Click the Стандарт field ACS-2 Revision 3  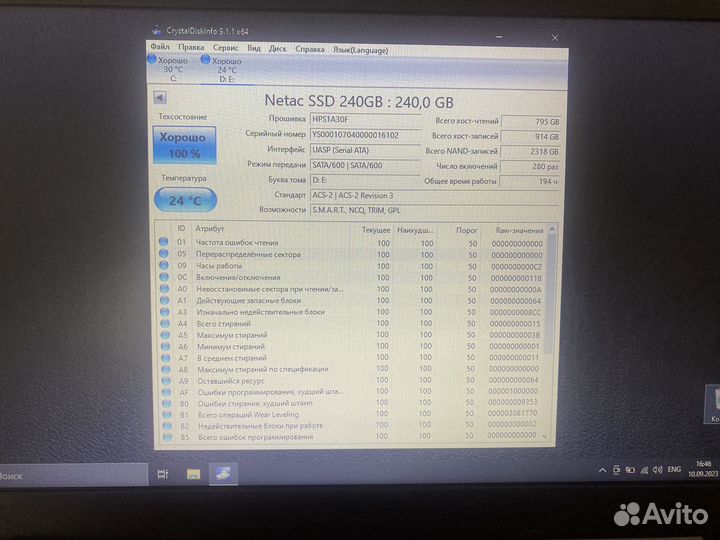[x=434, y=195]
